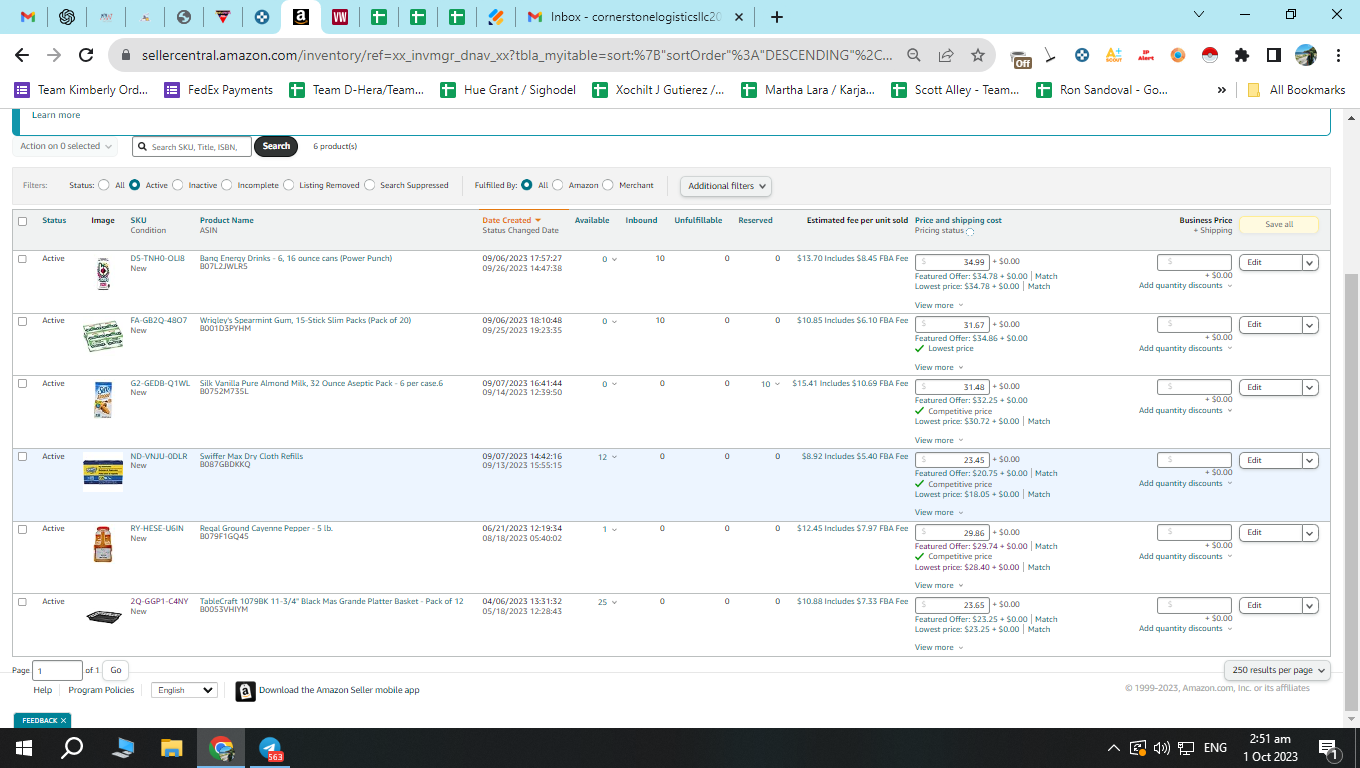The width and height of the screenshot is (1360, 768).
Task: Open the Windows Start menu
Action: pyautogui.click(x=23, y=748)
